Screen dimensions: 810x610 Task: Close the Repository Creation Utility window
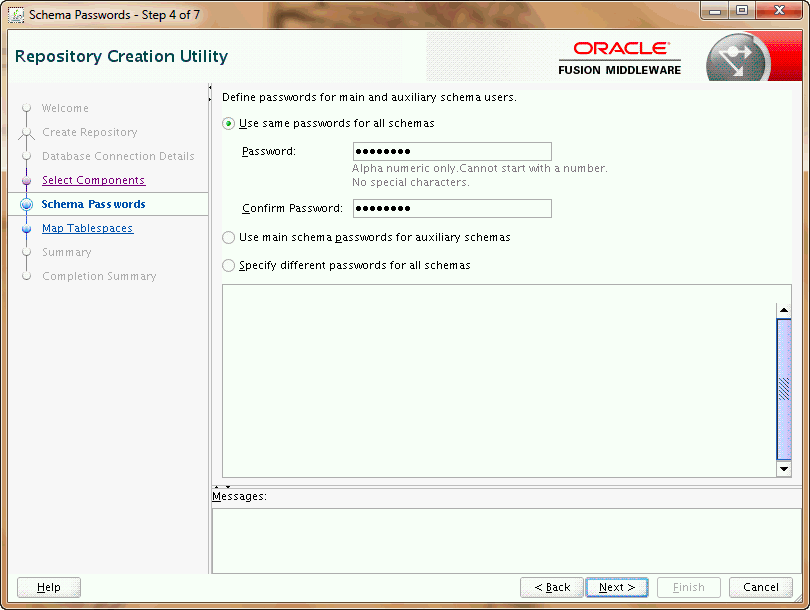pos(780,11)
